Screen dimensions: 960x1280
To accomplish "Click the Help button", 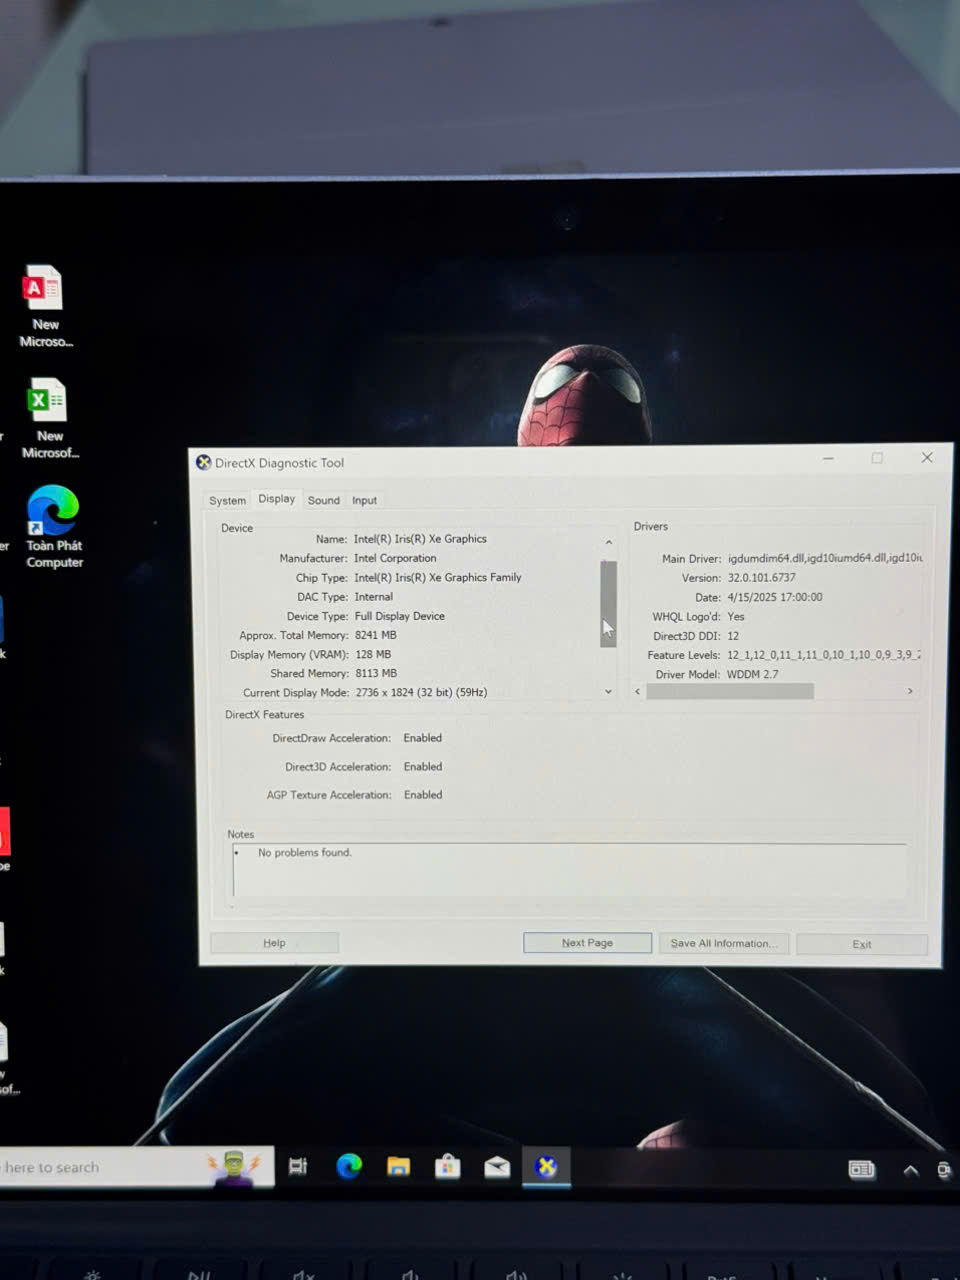I will coord(274,943).
